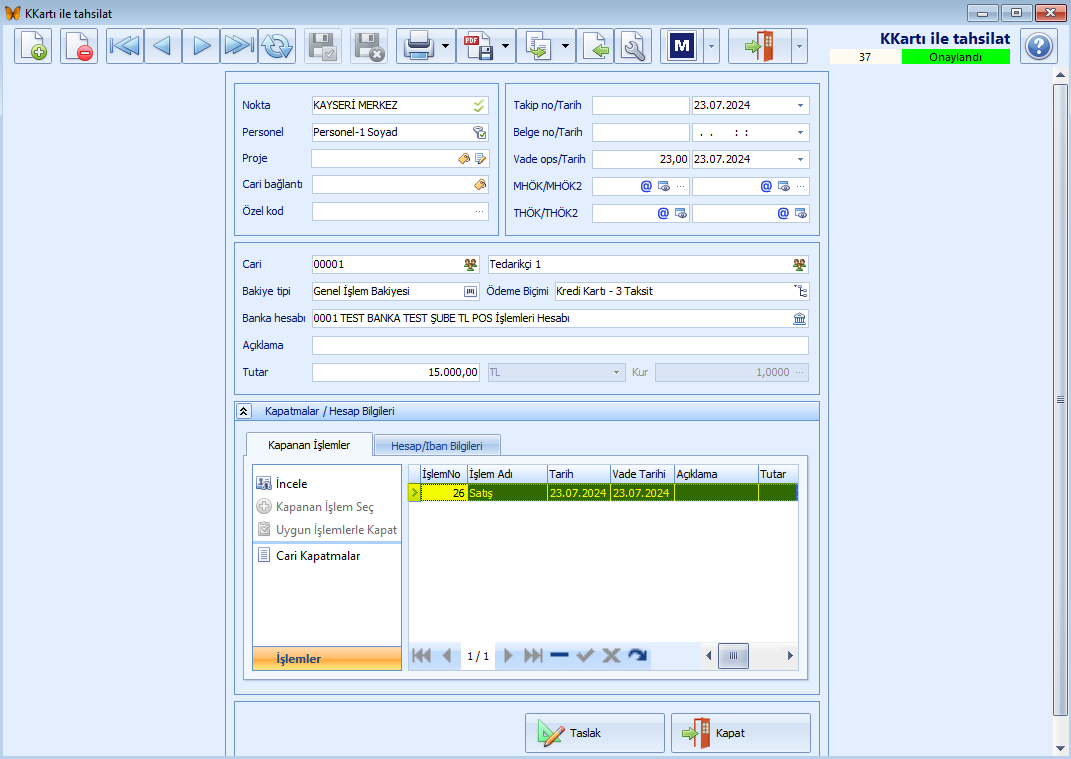Switch to Hesap/Iban Bilgileri tab
This screenshot has width=1071, height=759.
coord(436,445)
